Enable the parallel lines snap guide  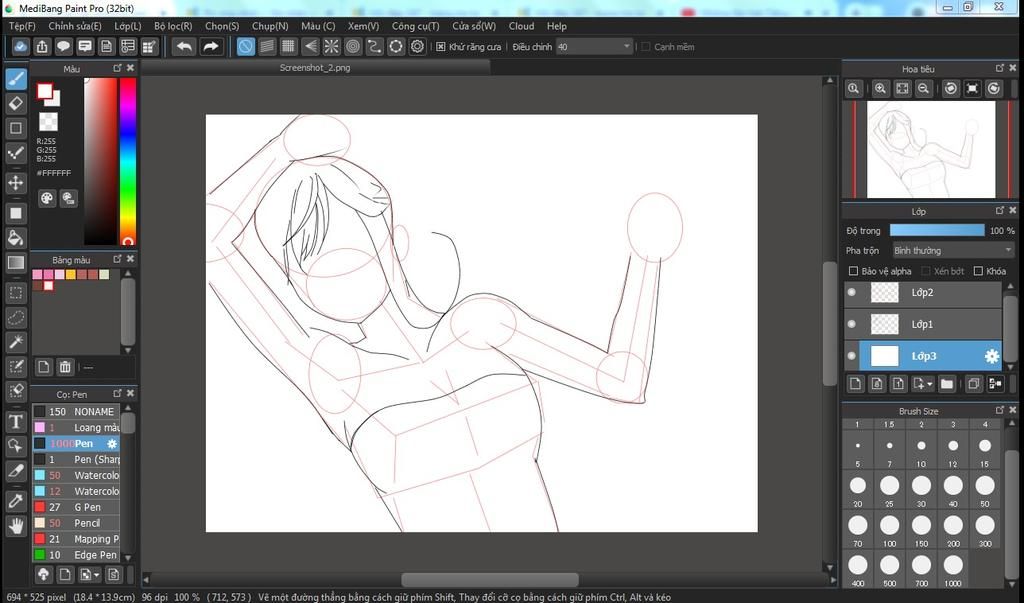click(267, 46)
